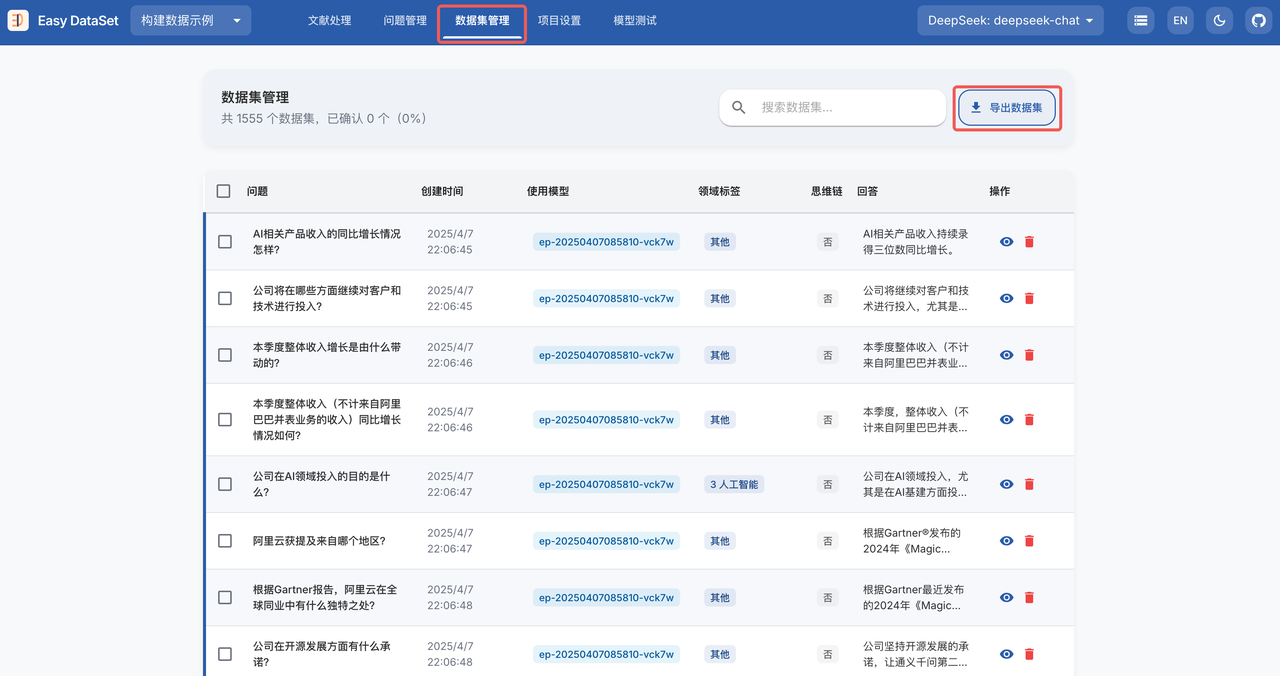Click the Easy DataSet logo icon
Screen dimensions: 1280x676
[x=18, y=20]
